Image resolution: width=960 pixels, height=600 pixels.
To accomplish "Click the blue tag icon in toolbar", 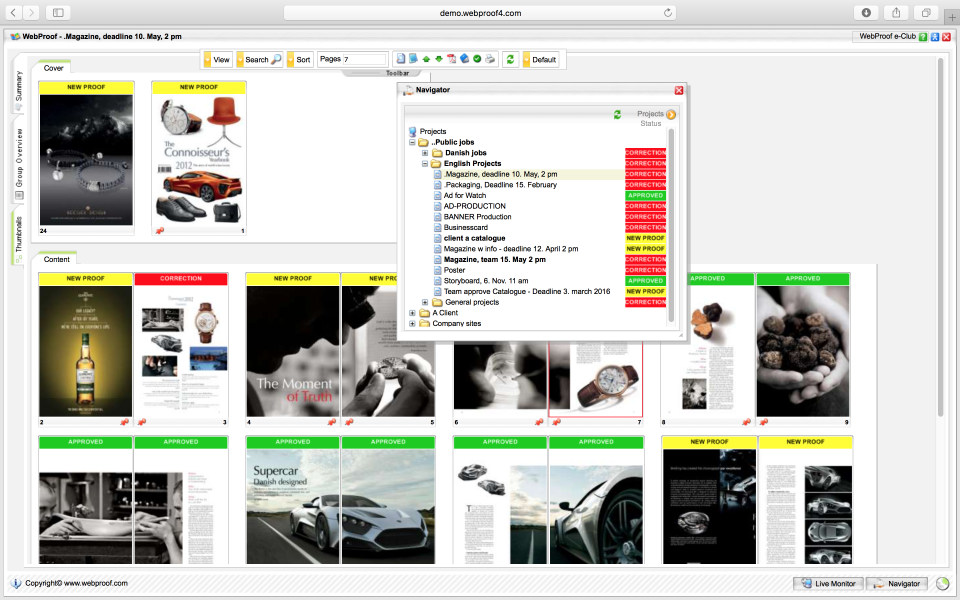I will coord(465,59).
